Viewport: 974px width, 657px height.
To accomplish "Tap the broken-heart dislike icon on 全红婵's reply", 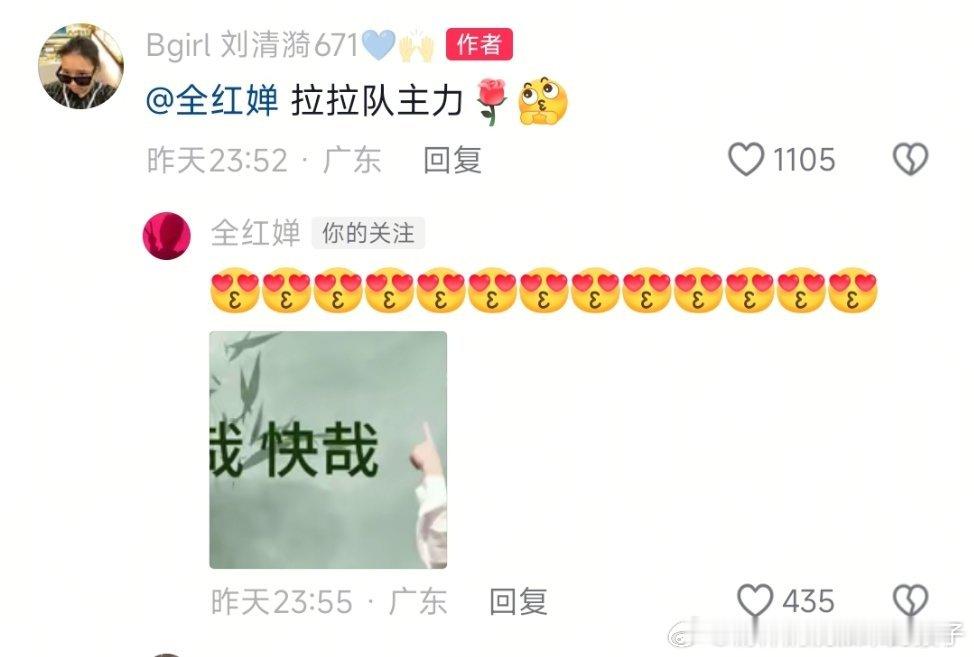I will tap(910, 600).
